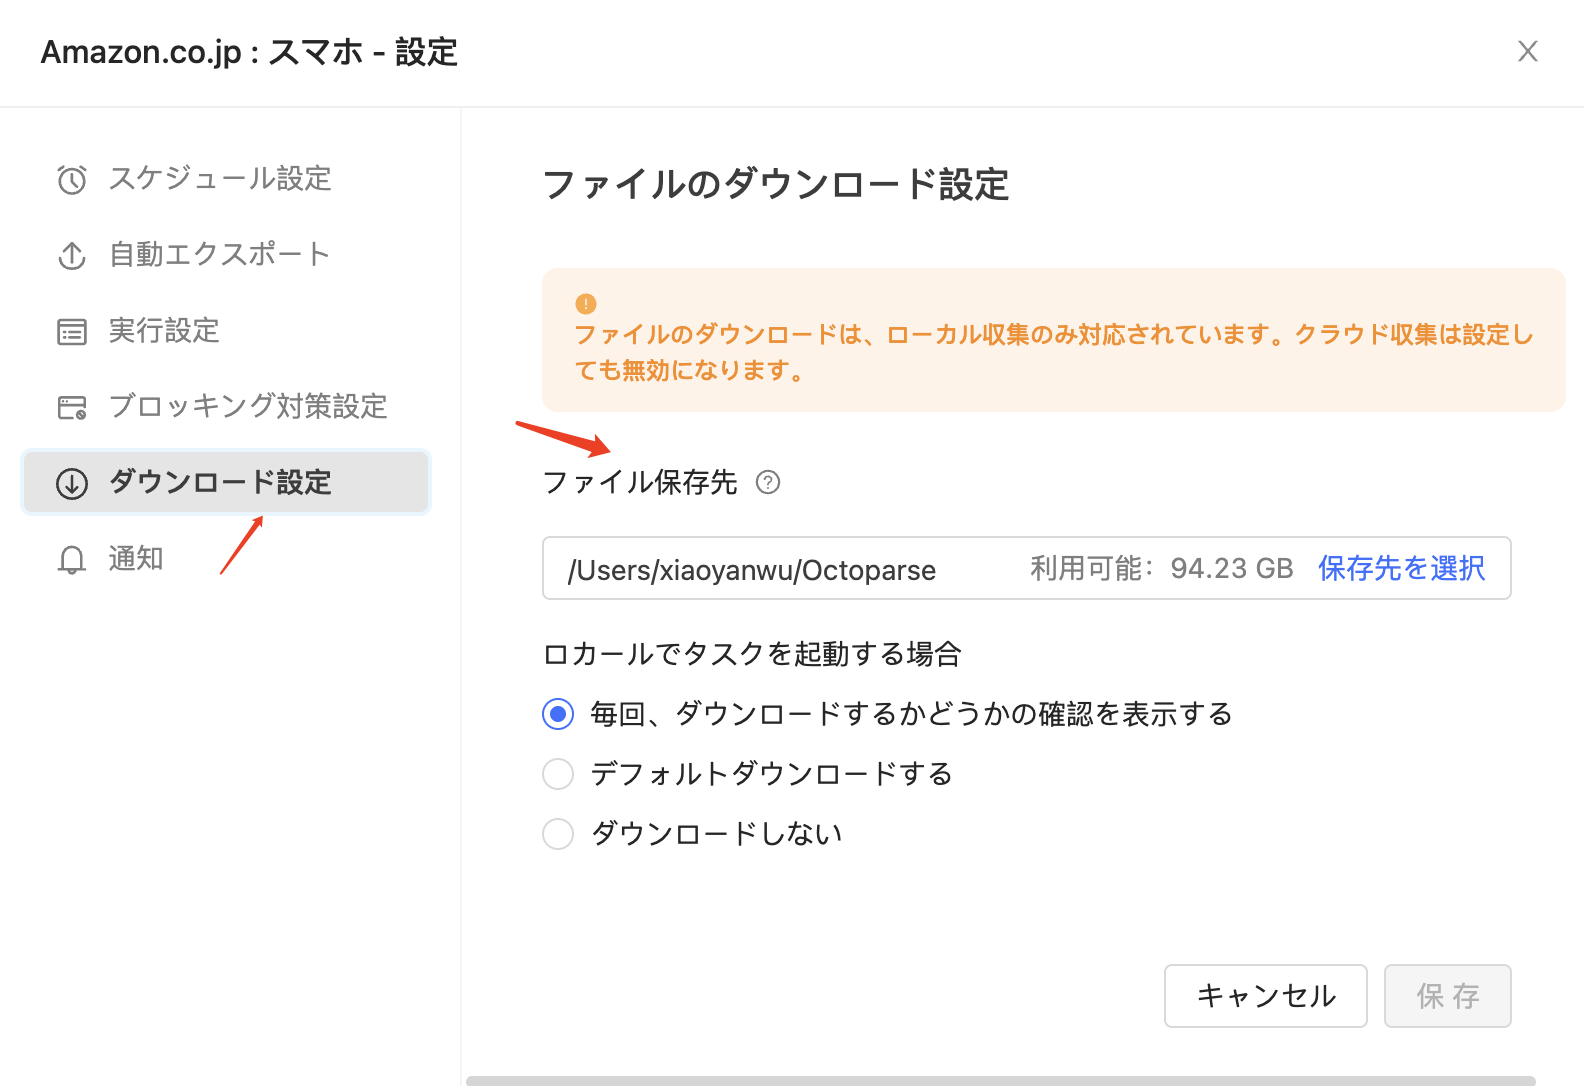Click the download arrow icon beside ダウンロード設定

coord(72,484)
